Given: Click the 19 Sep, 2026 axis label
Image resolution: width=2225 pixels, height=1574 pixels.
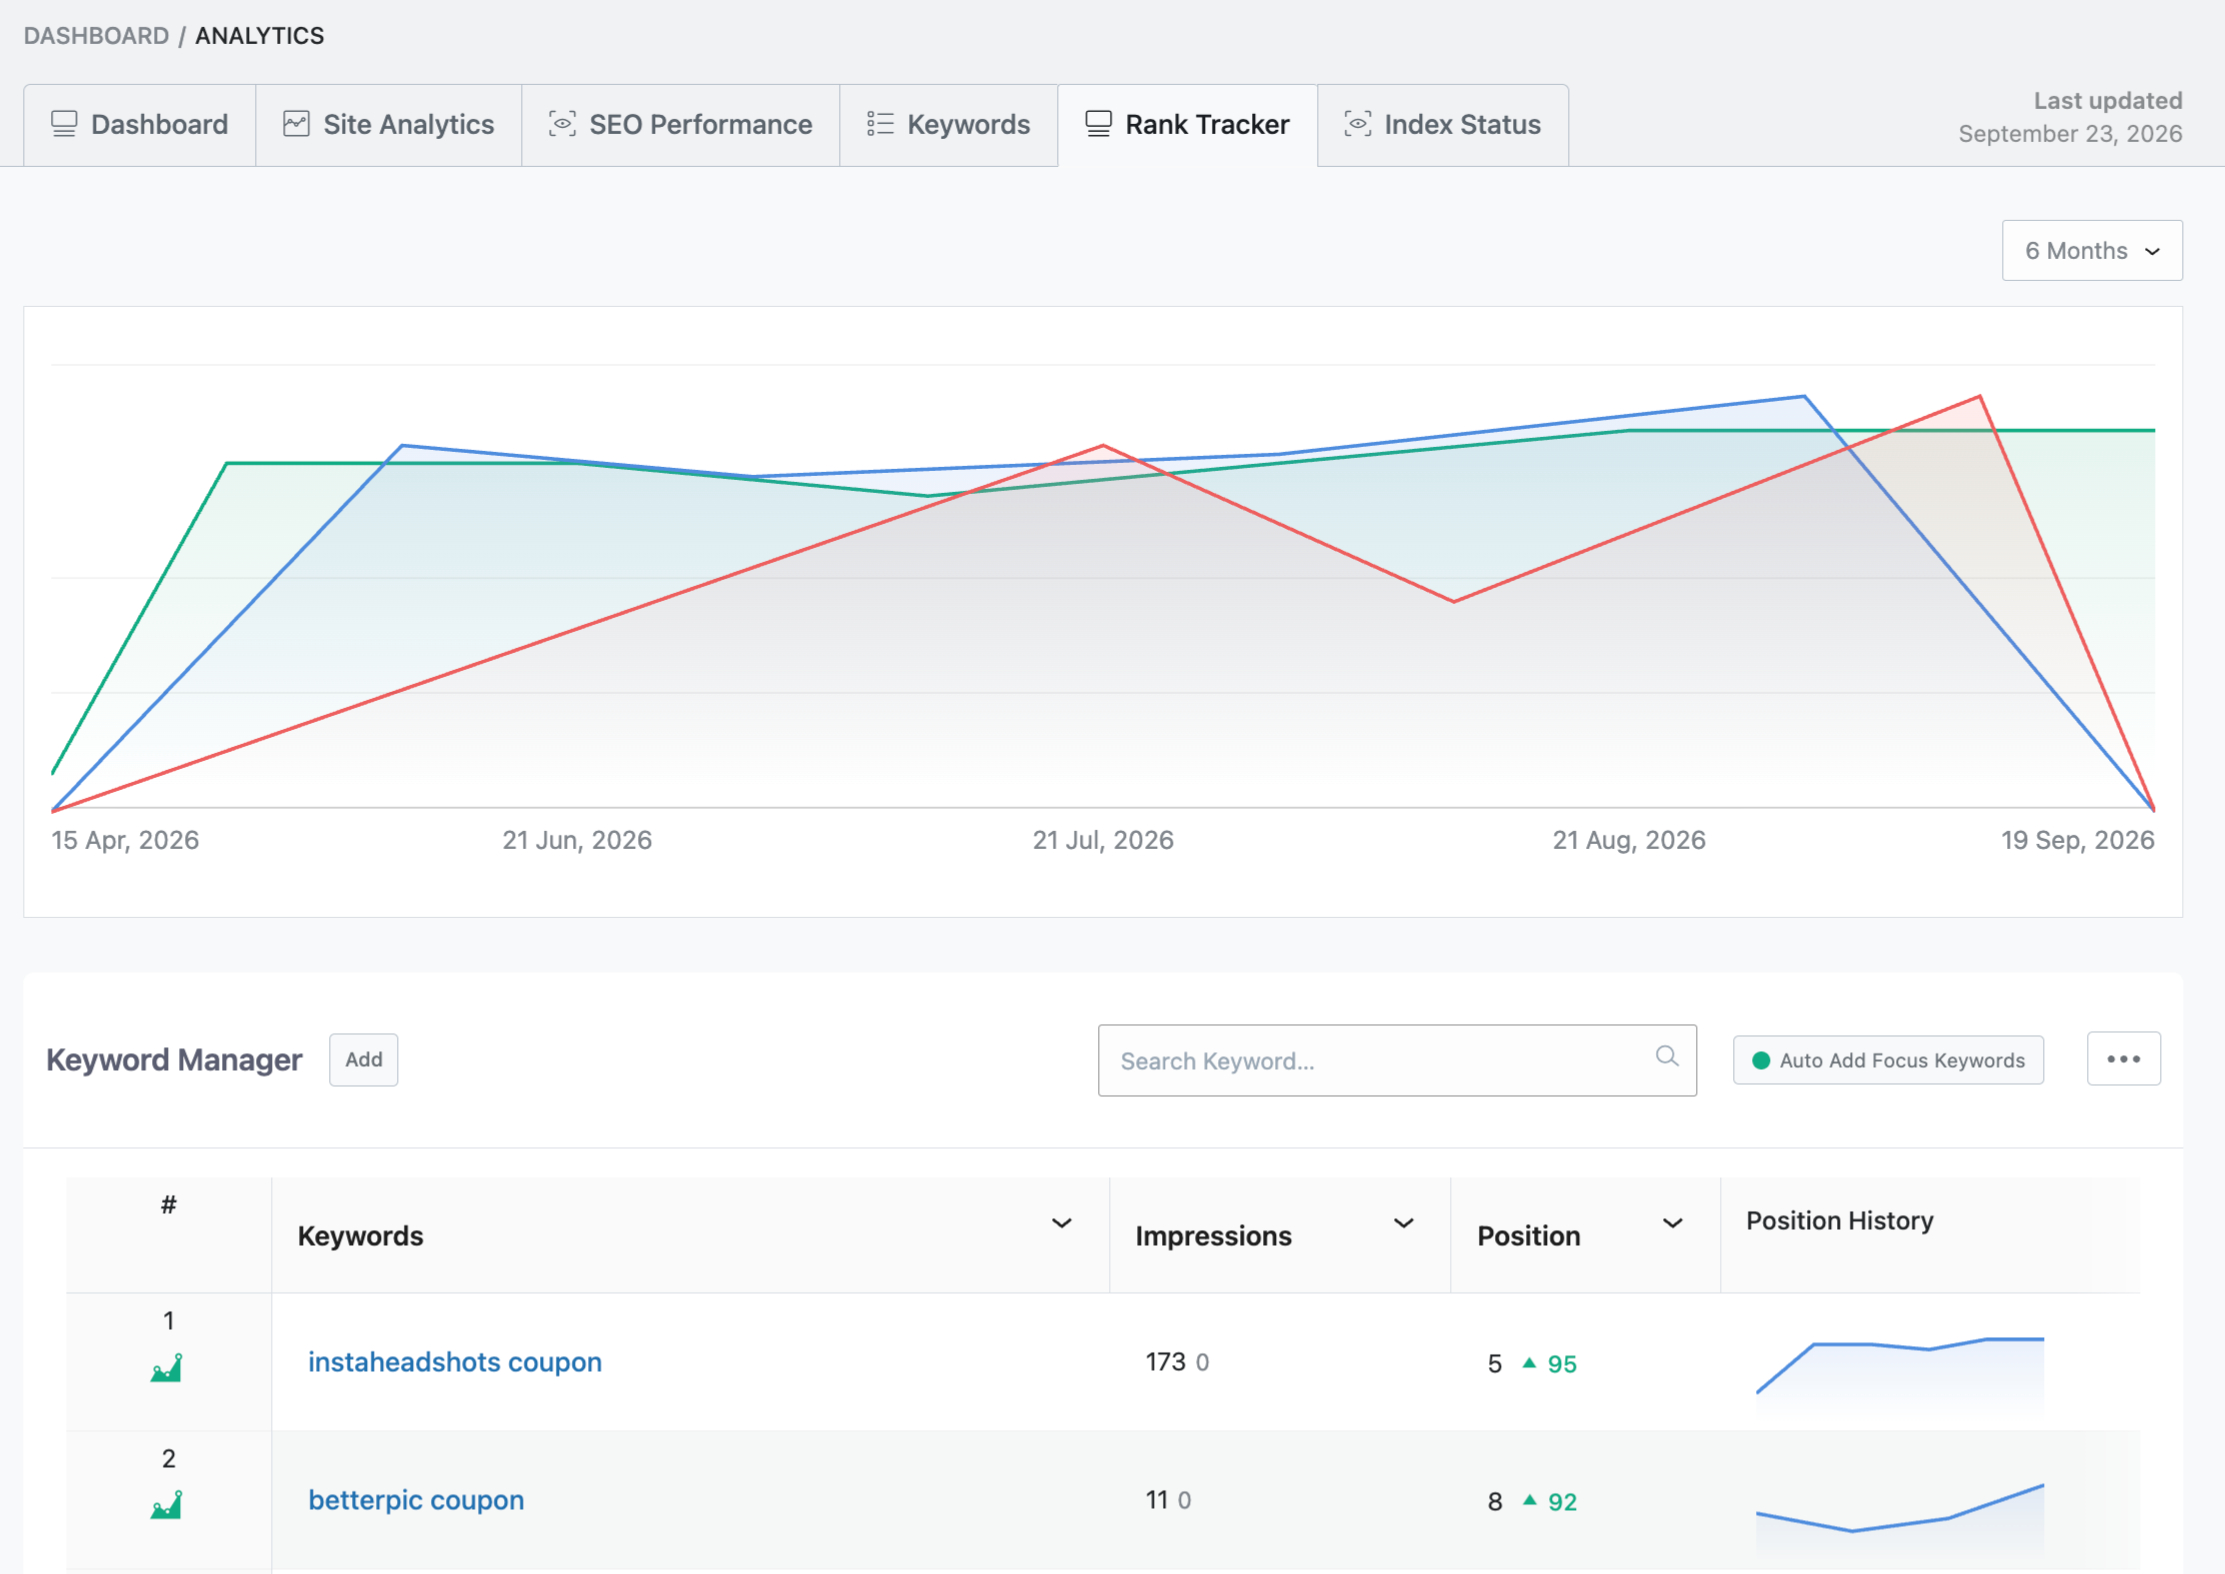Looking at the screenshot, I should click(x=2077, y=840).
